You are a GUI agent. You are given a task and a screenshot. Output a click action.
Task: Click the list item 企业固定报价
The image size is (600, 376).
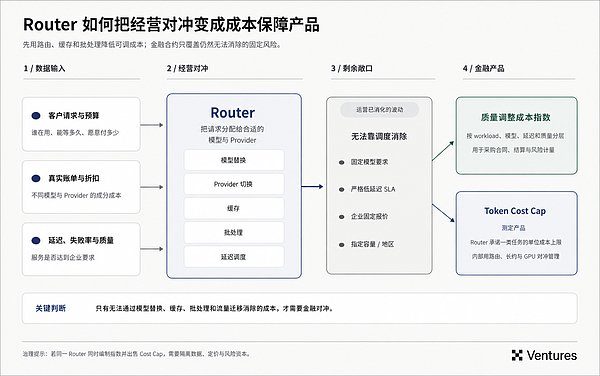coord(369,216)
